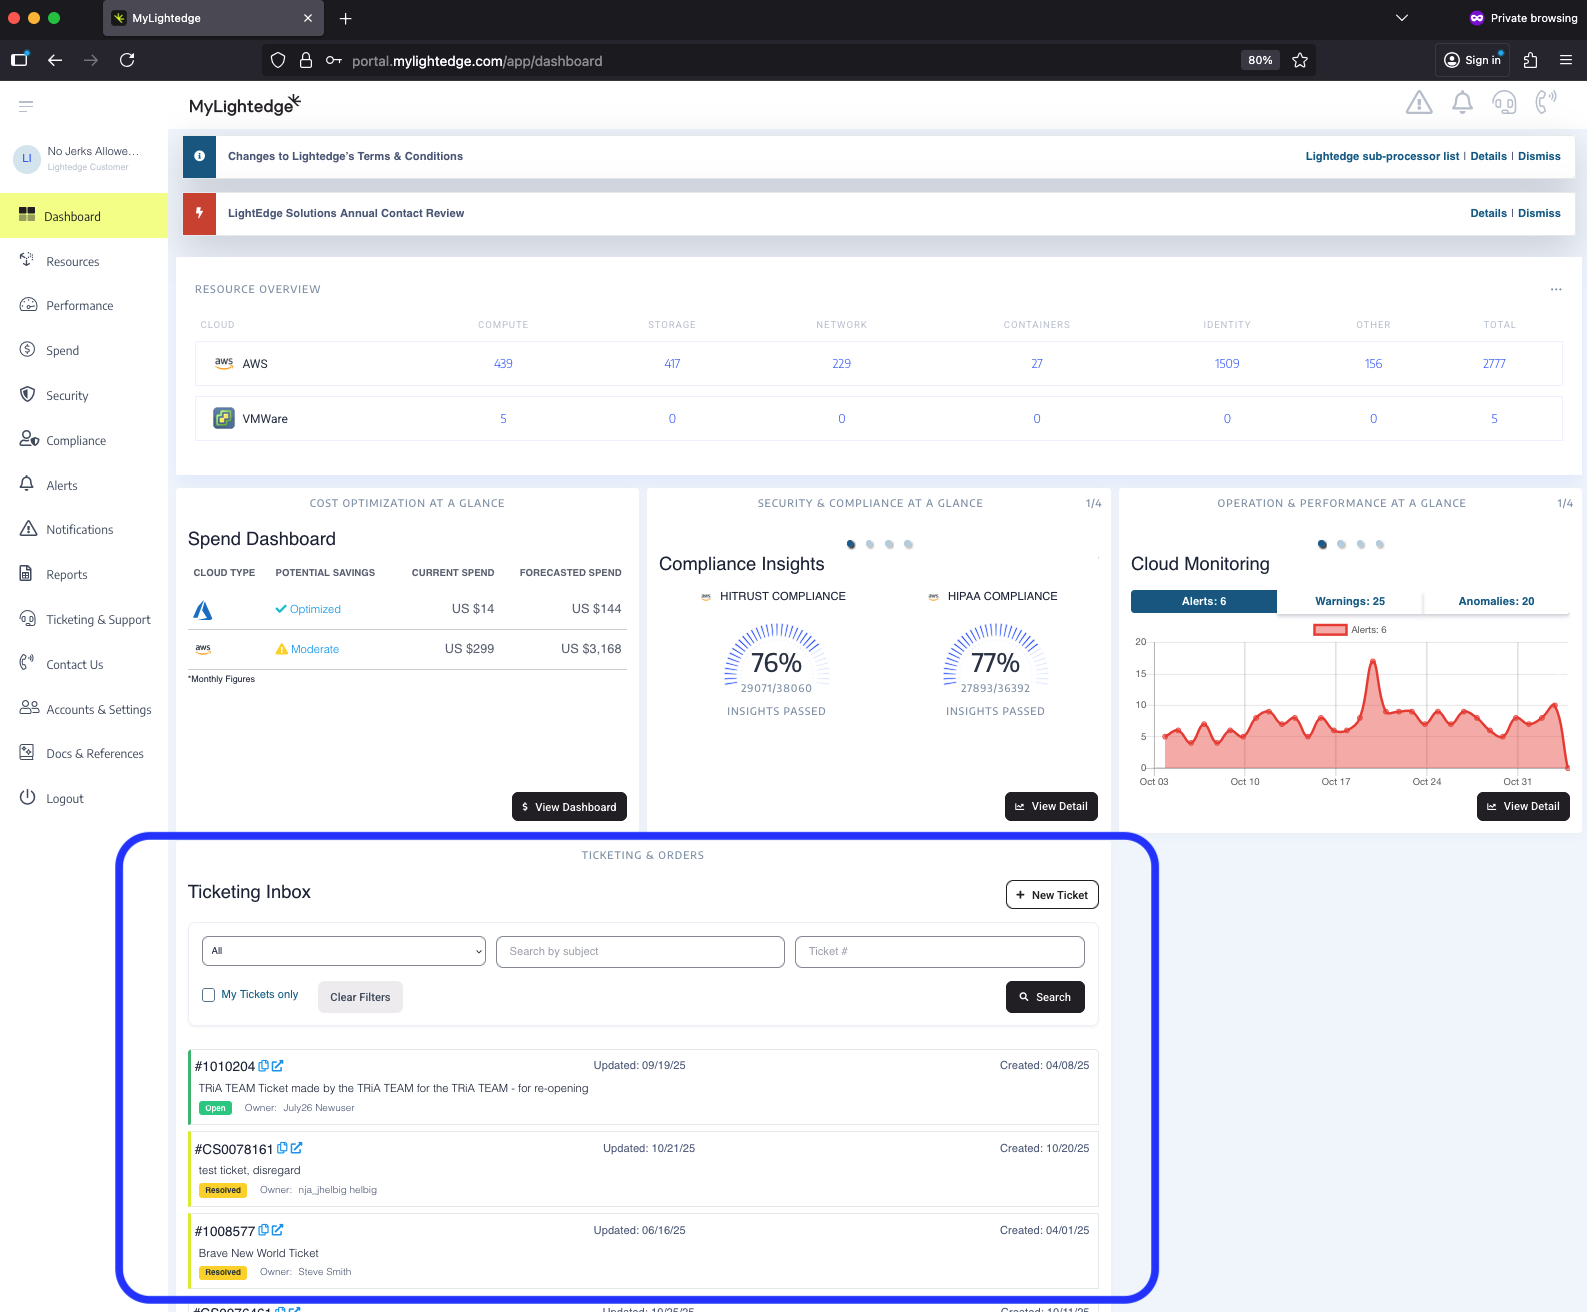Screen dimensions: 1587x1312
Task: Dismiss the Terms & Conditions banner
Action: coord(1539,156)
